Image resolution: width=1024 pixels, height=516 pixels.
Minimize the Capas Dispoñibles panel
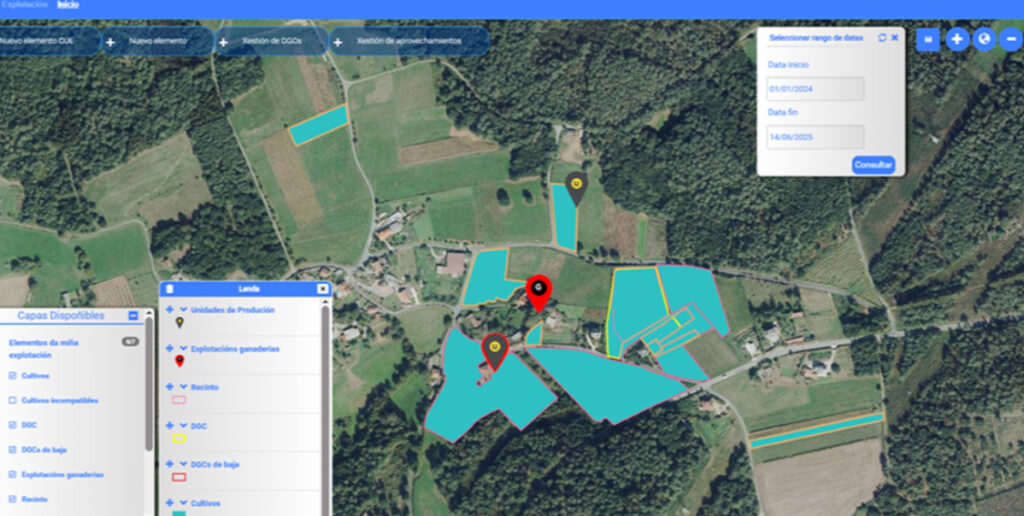tap(133, 316)
